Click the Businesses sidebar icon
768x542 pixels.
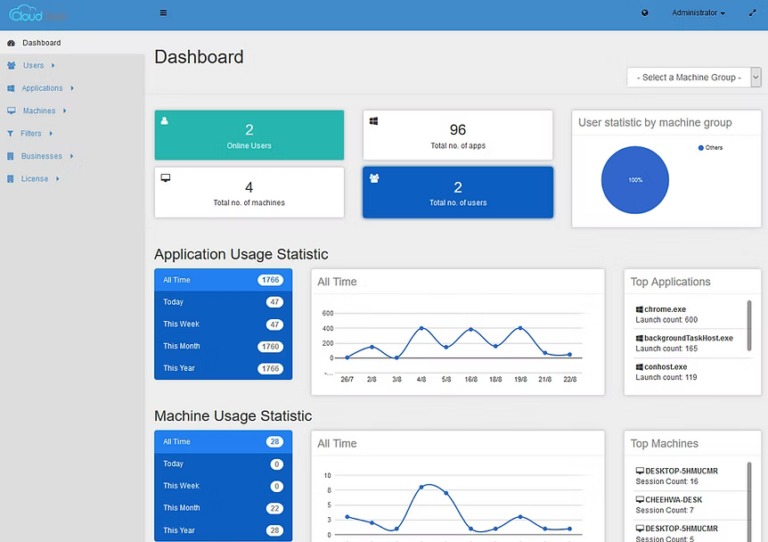pos(11,156)
